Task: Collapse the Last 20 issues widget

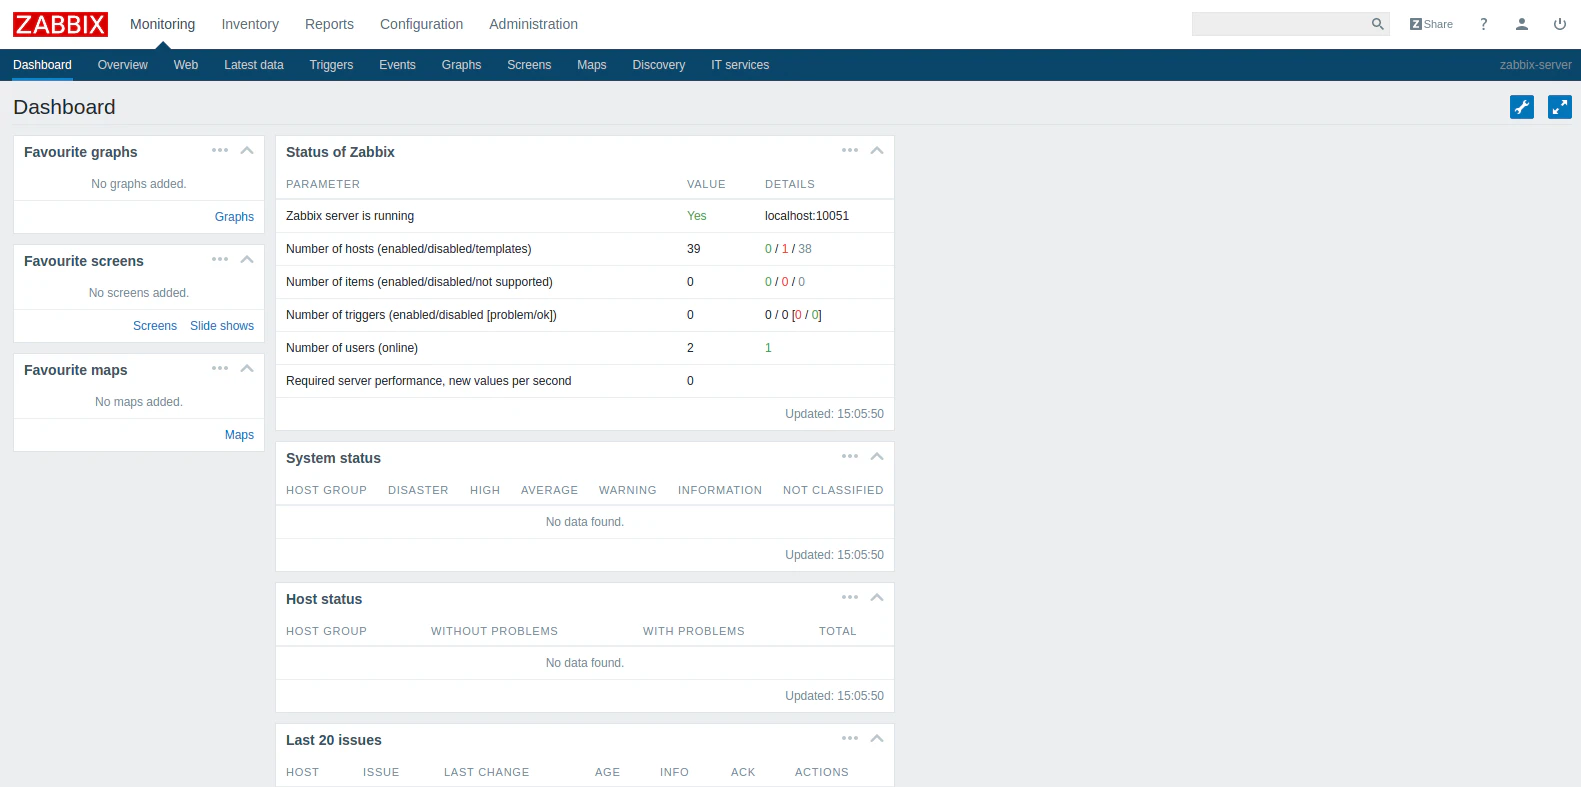Action: pos(877,738)
